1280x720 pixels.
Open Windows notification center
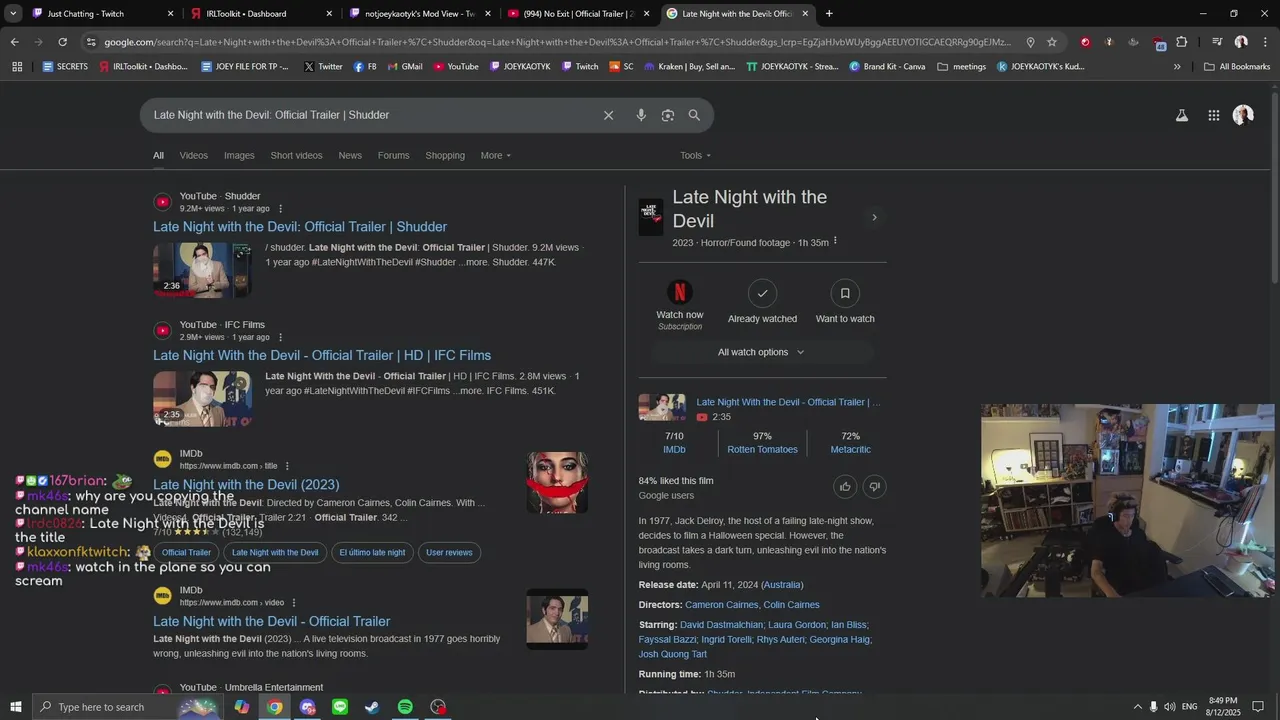click(x=1258, y=707)
